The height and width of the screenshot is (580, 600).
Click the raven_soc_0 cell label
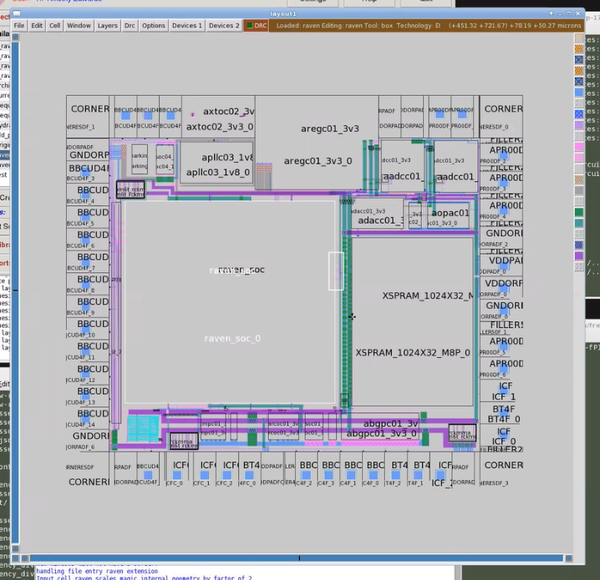click(x=232, y=338)
